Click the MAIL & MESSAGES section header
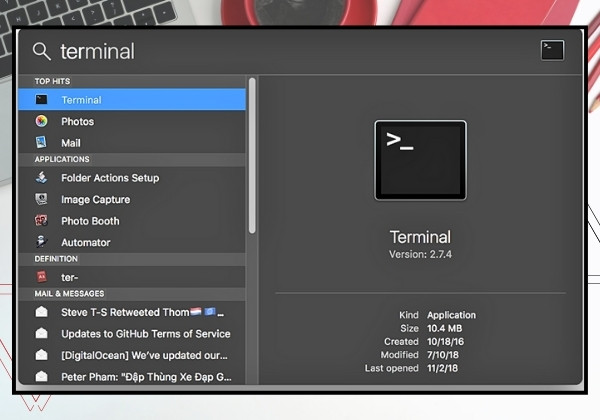Screen dimensions: 600x420 coord(69,294)
